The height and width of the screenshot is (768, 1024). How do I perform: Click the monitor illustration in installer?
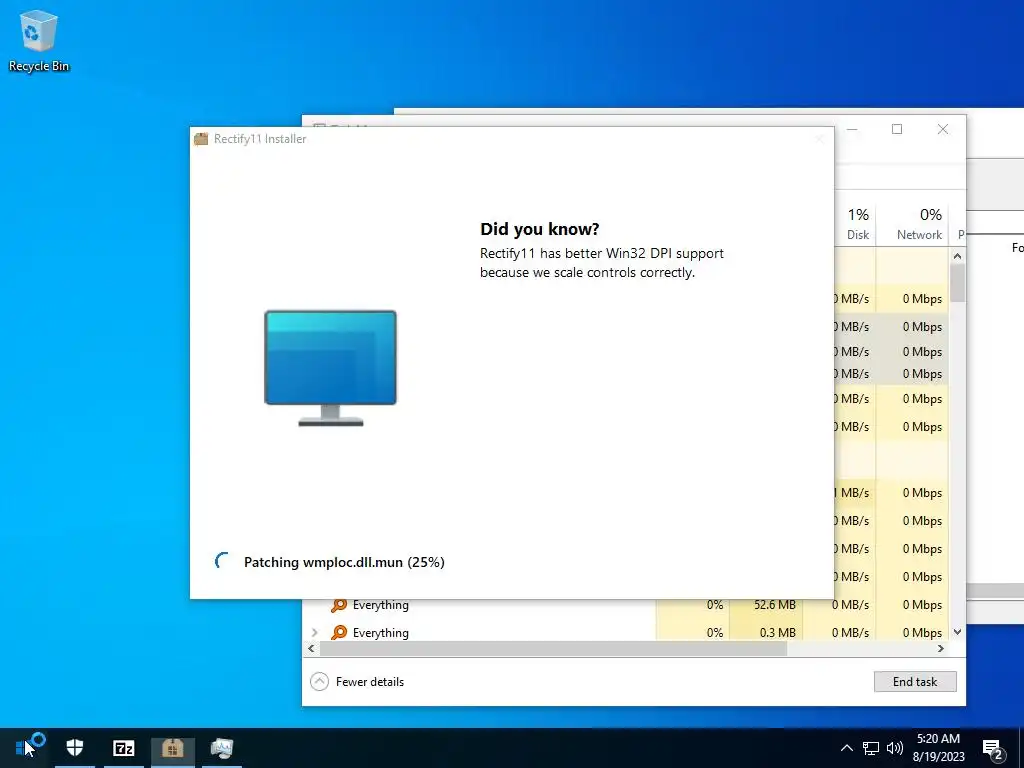tap(330, 368)
